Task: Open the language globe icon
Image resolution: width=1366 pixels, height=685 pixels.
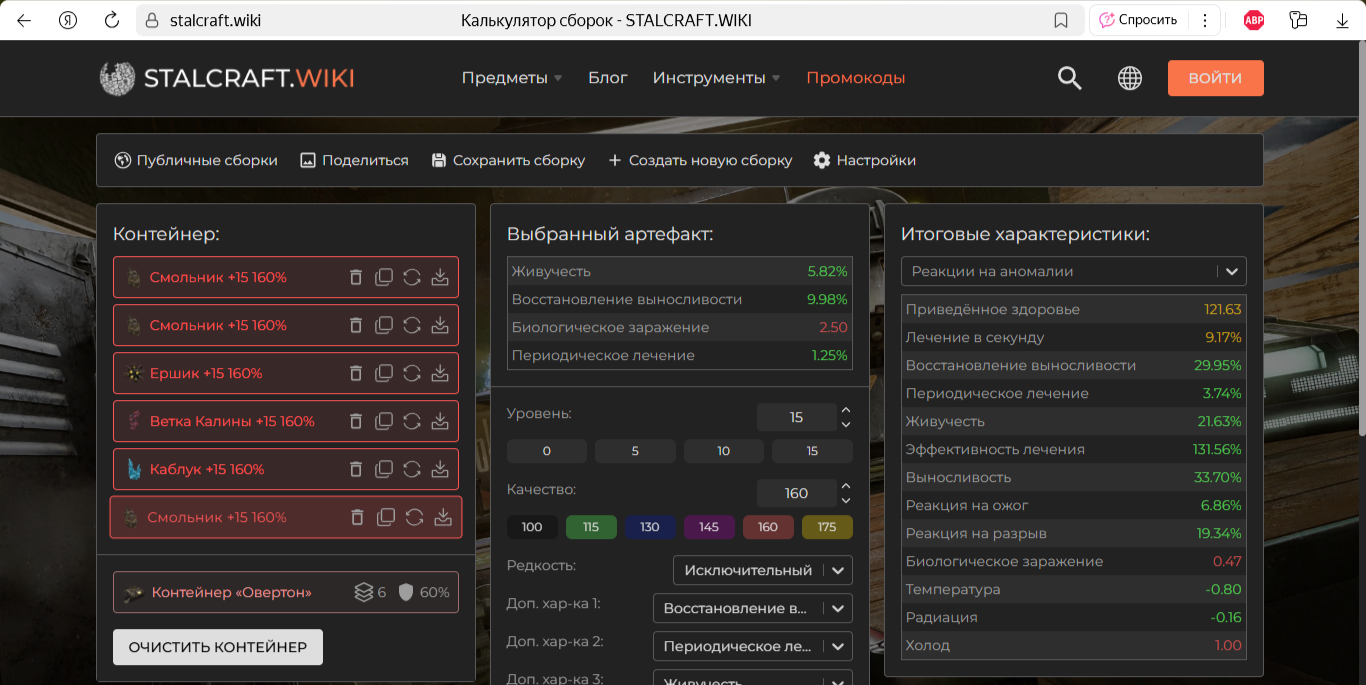Action: [x=1130, y=78]
